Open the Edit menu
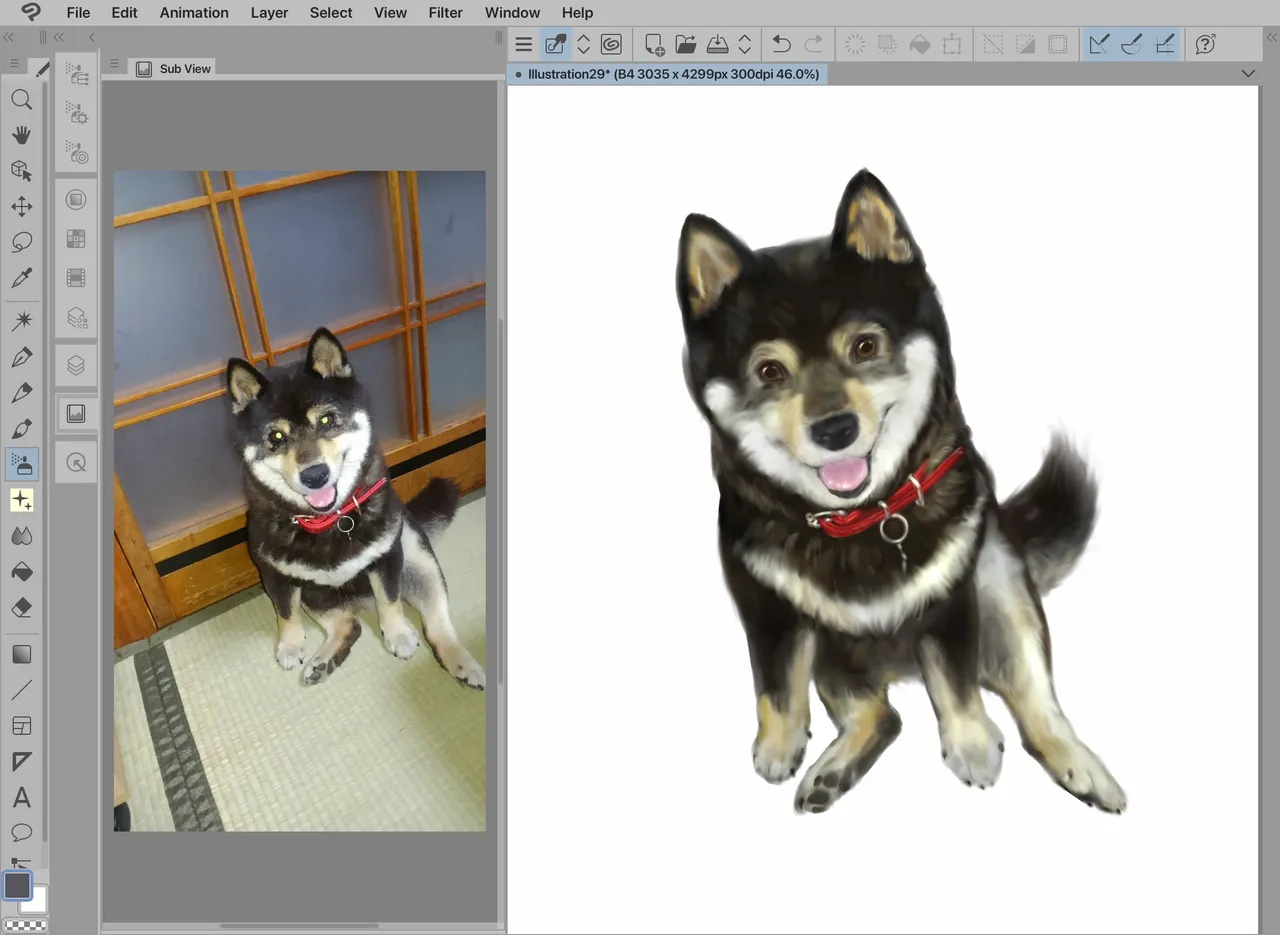 [x=125, y=13]
